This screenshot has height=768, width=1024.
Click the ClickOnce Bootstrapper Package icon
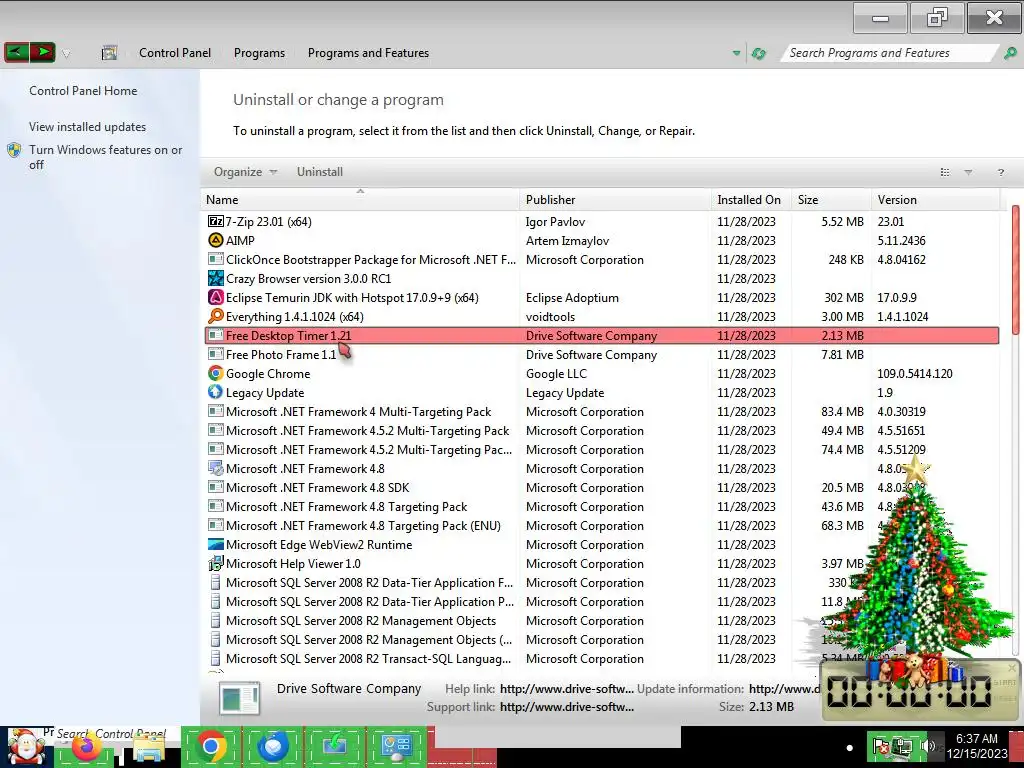[x=216, y=259]
